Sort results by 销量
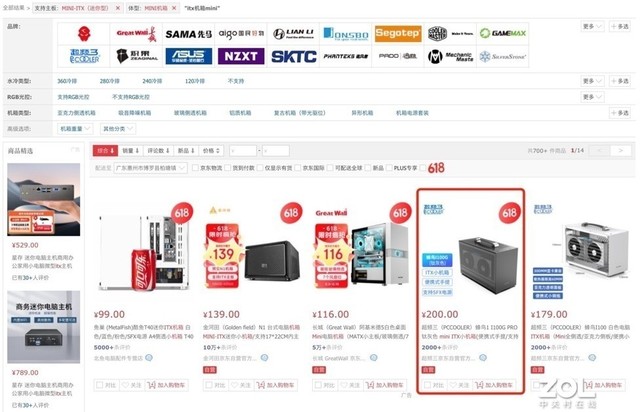 click(131, 151)
